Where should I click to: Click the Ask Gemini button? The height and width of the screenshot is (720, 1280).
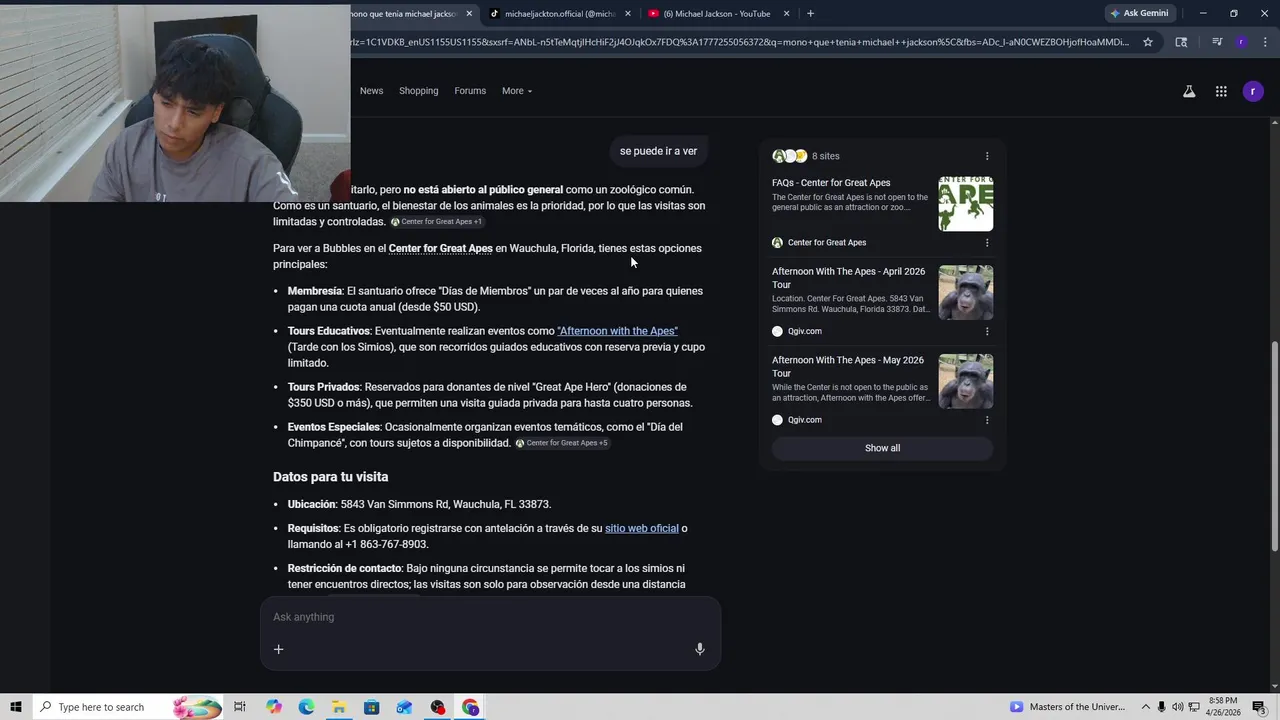tap(1138, 13)
